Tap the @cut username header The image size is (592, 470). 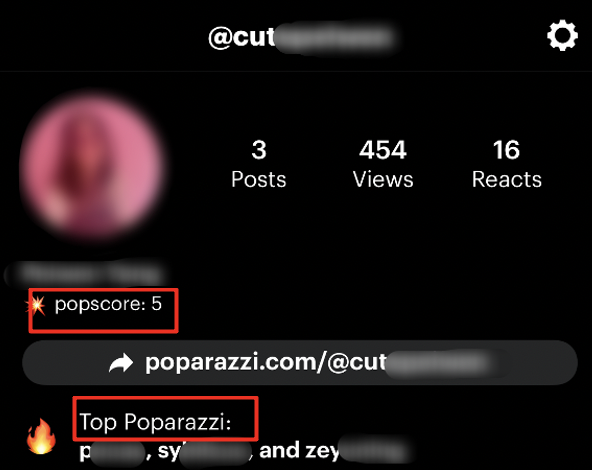tap(301, 37)
